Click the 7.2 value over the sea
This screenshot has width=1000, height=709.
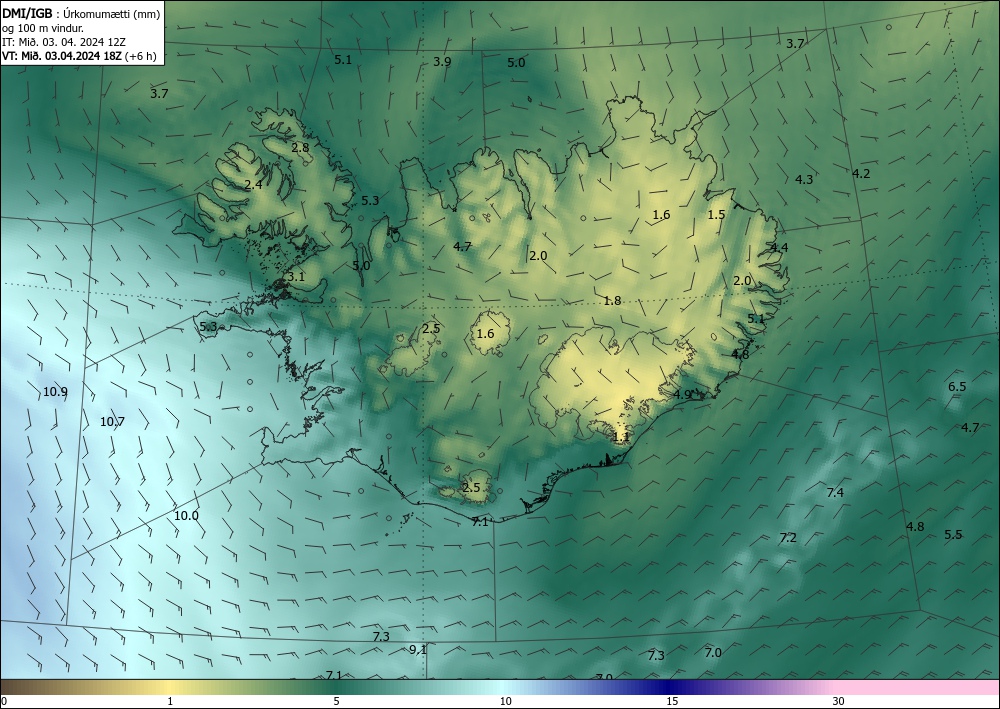click(788, 538)
